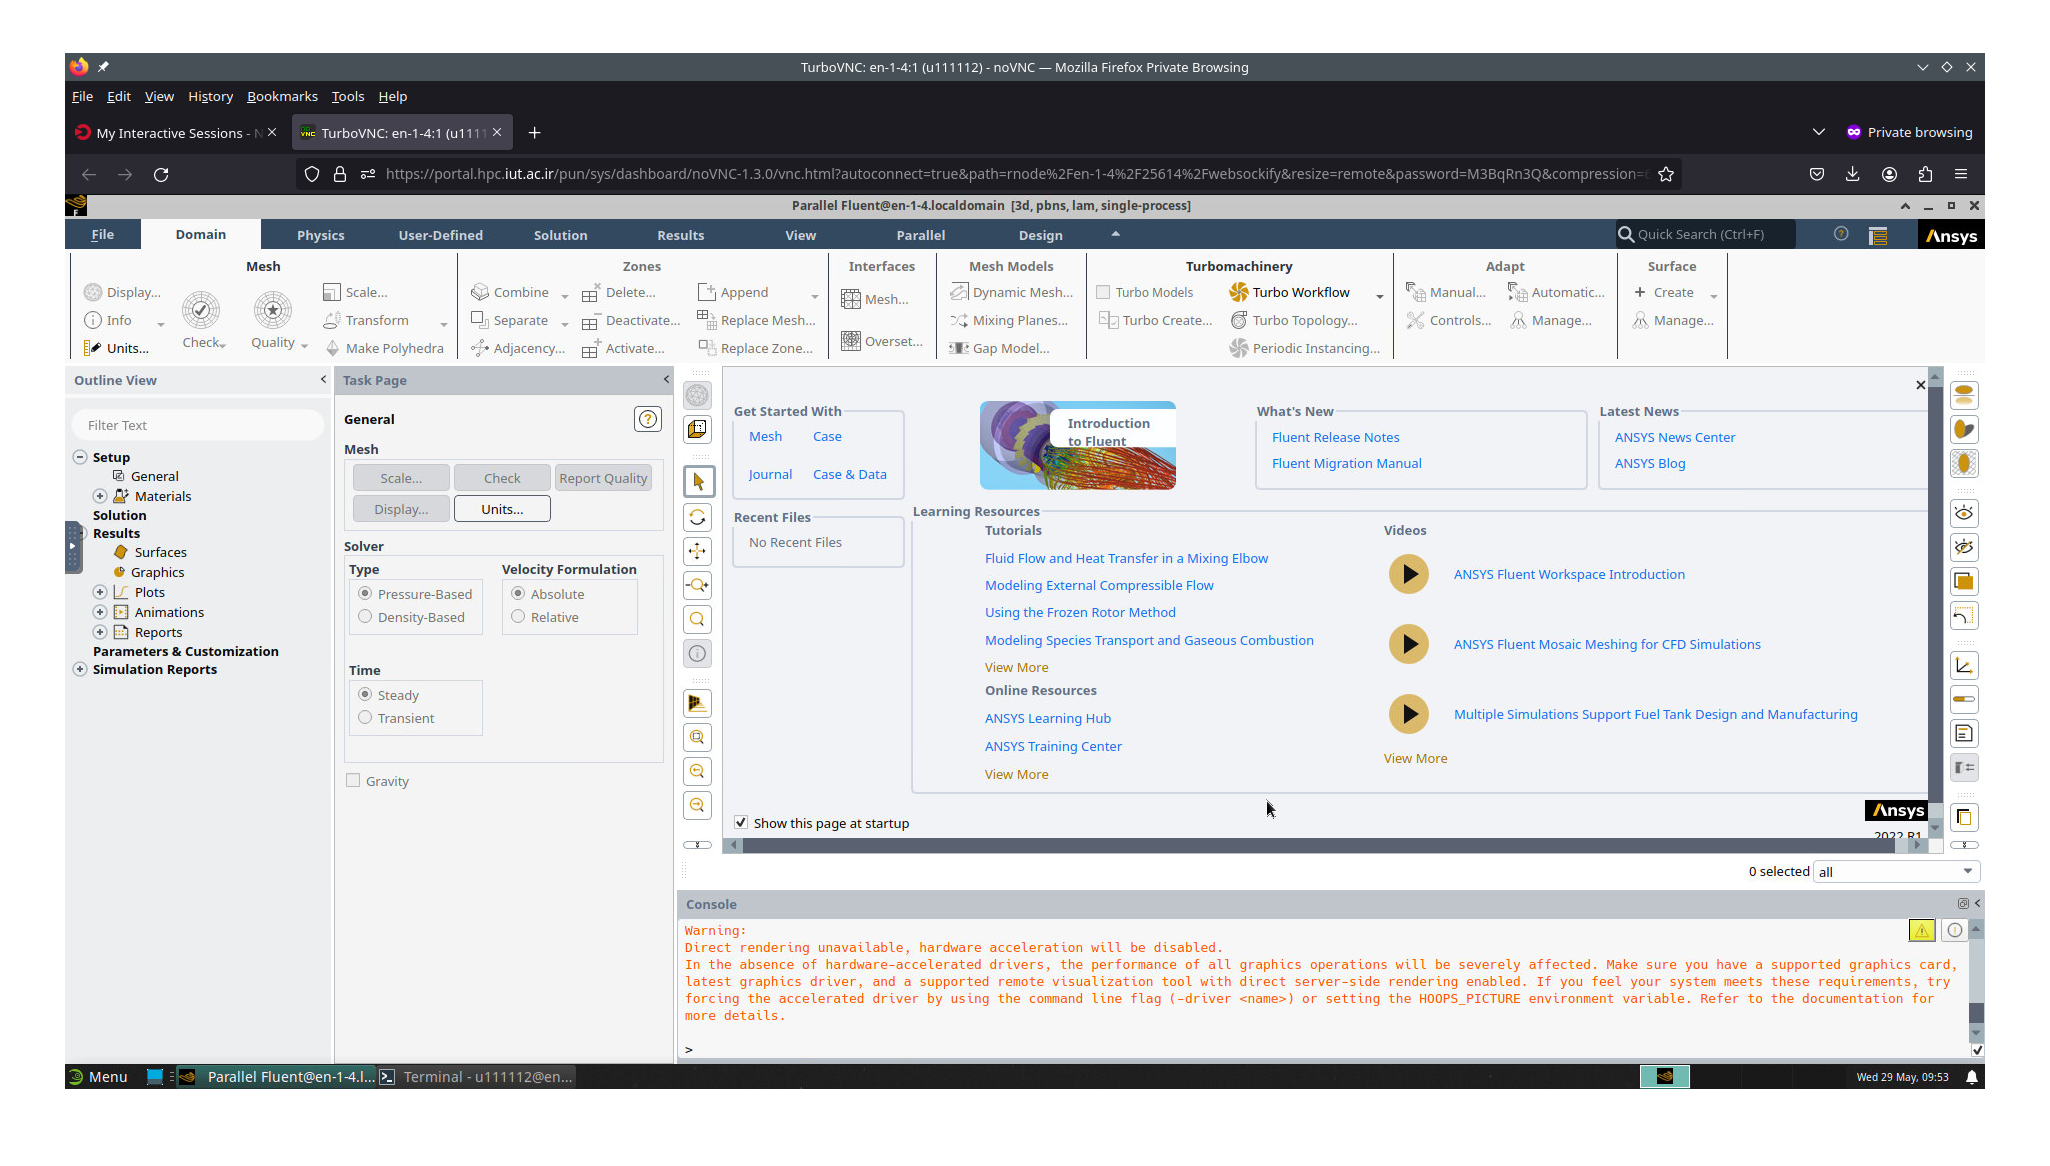Select Pressure-Based solver type

coord(365,594)
